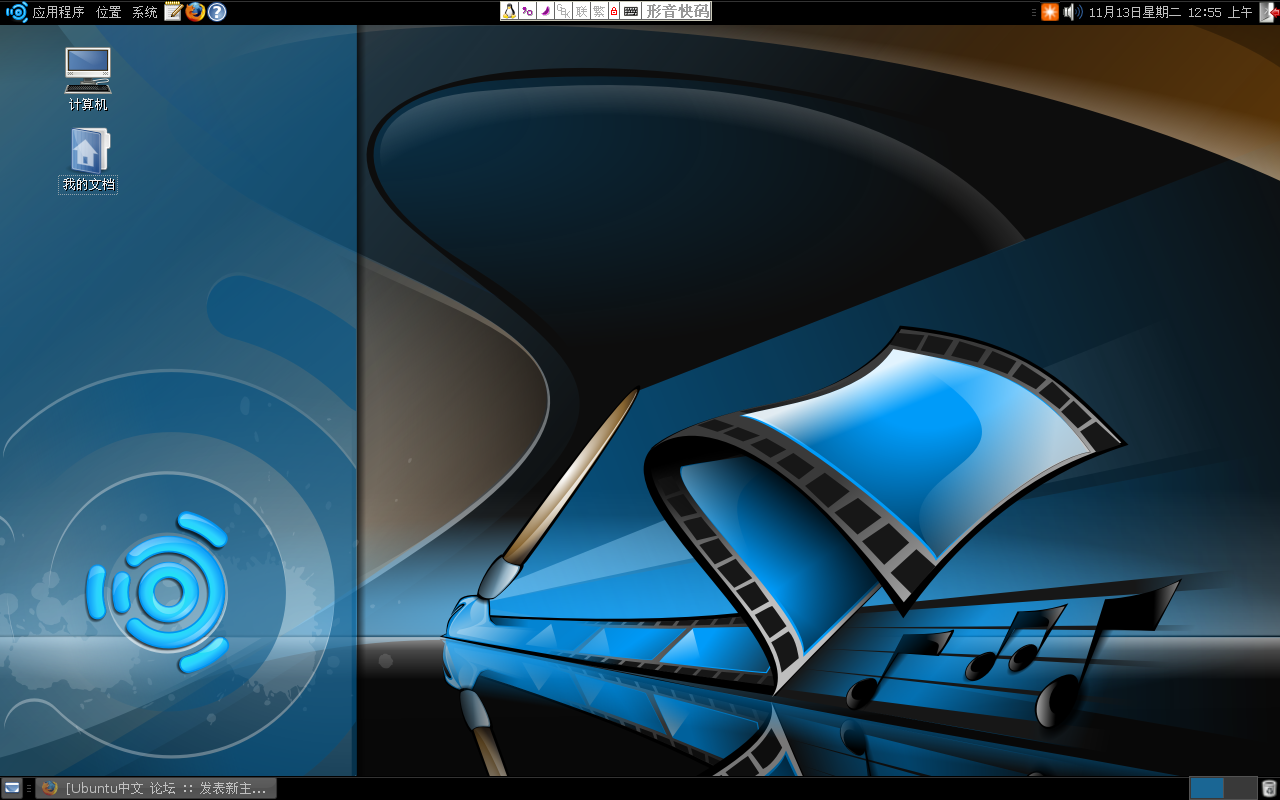
Task: Toggle the 繁 traditional Chinese button
Action: coord(599,11)
